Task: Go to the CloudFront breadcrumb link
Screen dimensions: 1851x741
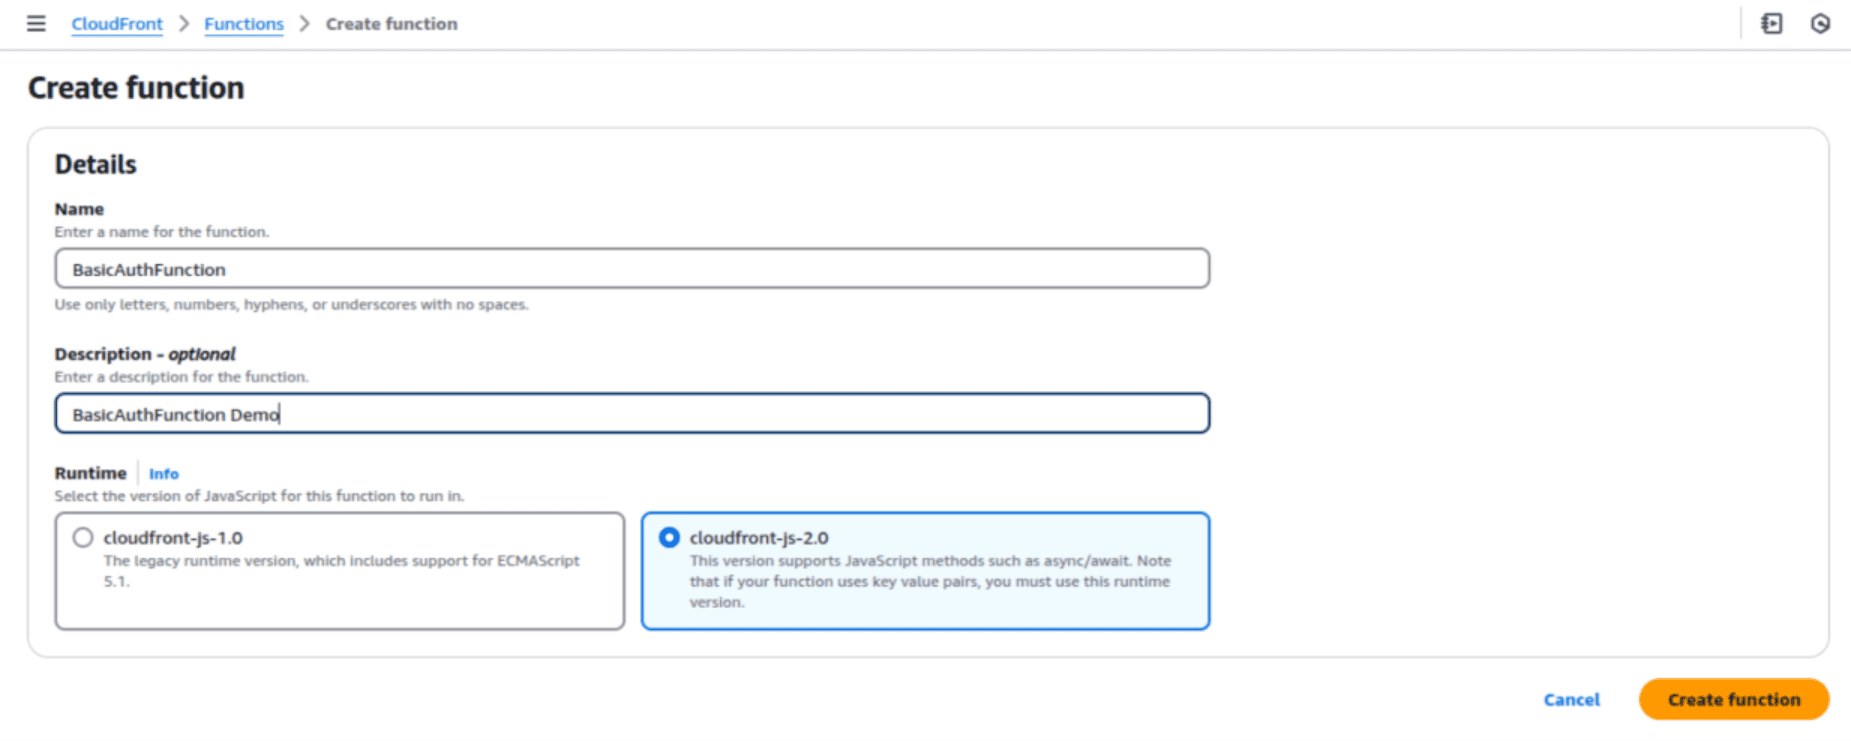Action: pos(117,24)
